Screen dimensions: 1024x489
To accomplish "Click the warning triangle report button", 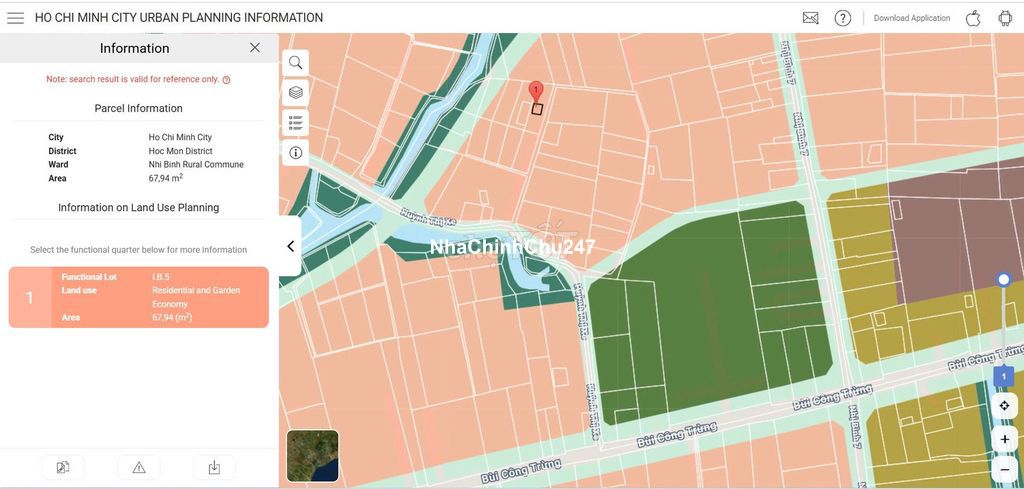I will [x=139, y=467].
